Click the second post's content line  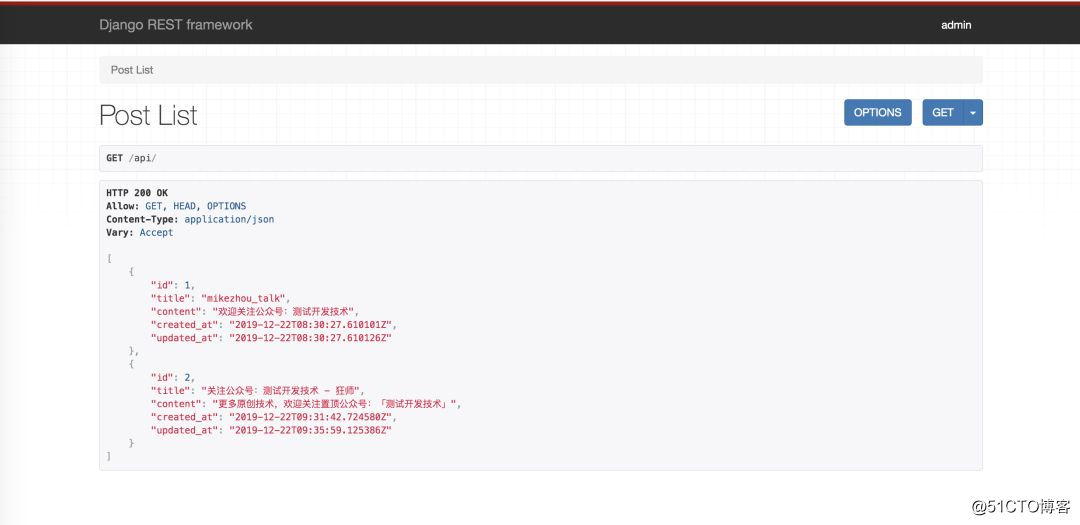click(x=306, y=404)
